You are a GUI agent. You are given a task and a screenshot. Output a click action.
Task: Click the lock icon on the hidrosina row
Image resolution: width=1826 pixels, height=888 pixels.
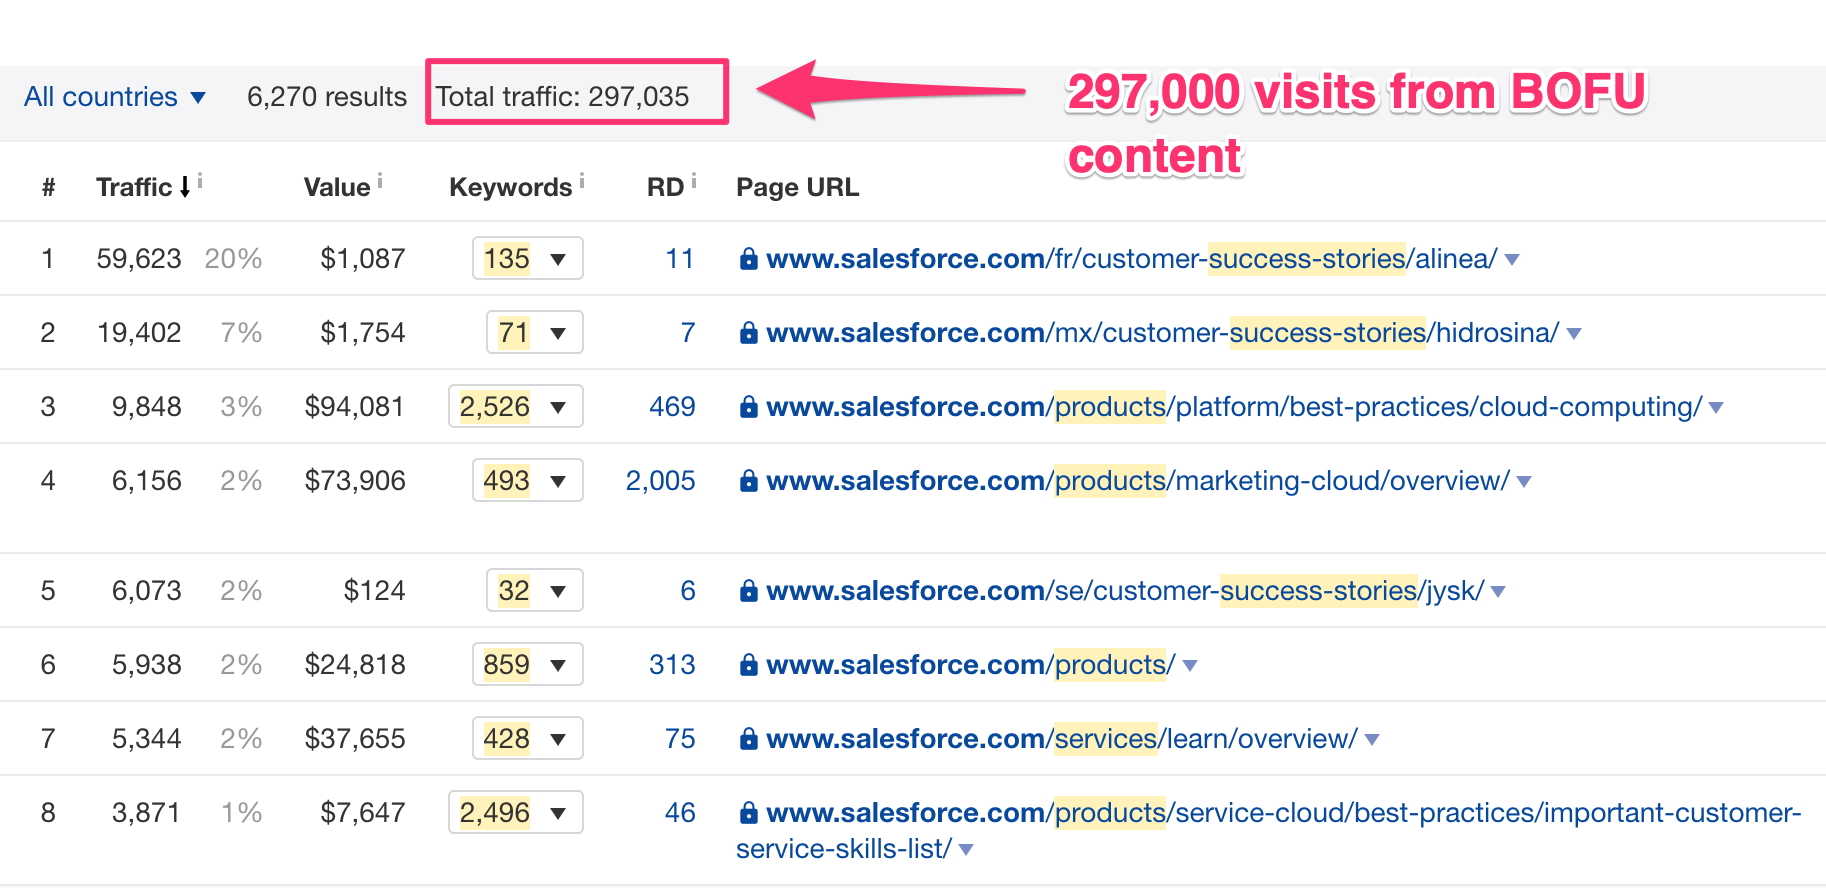748,333
